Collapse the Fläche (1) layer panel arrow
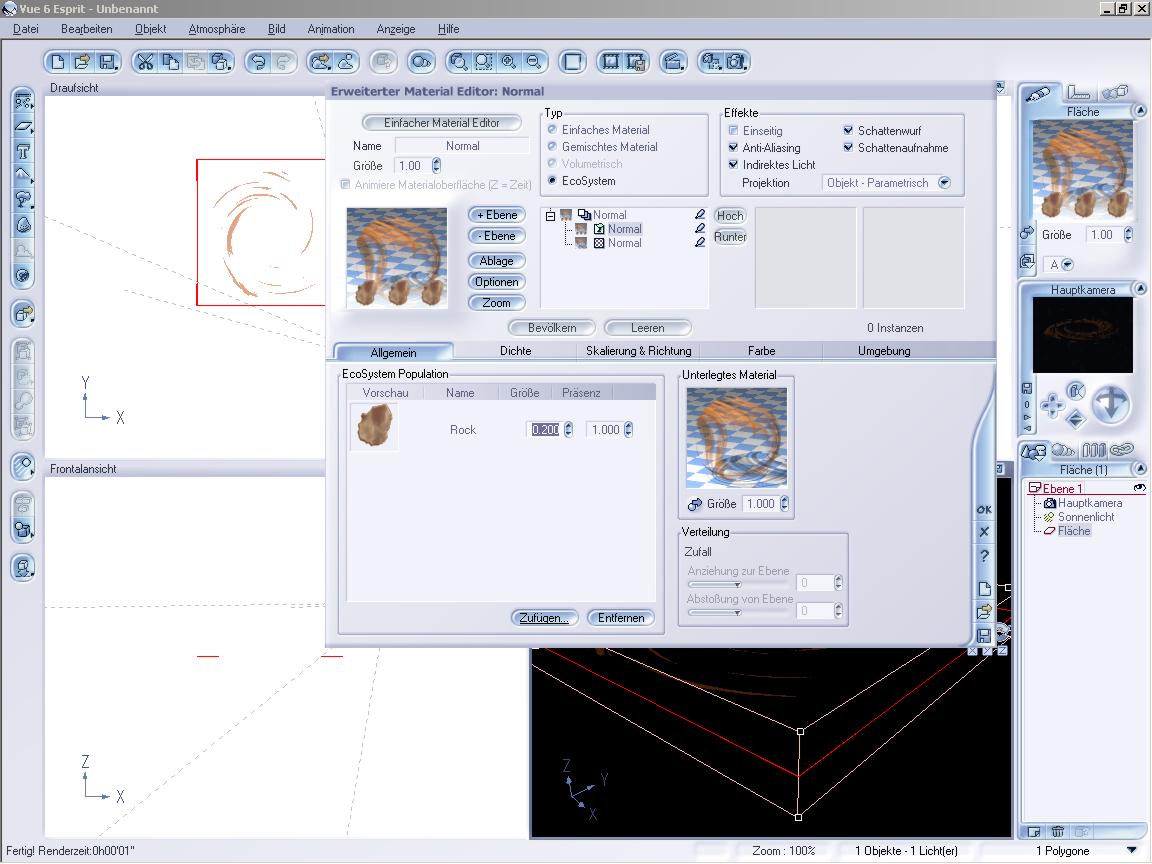The image size is (1152, 864). pyautogui.click(x=1140, y=469)
